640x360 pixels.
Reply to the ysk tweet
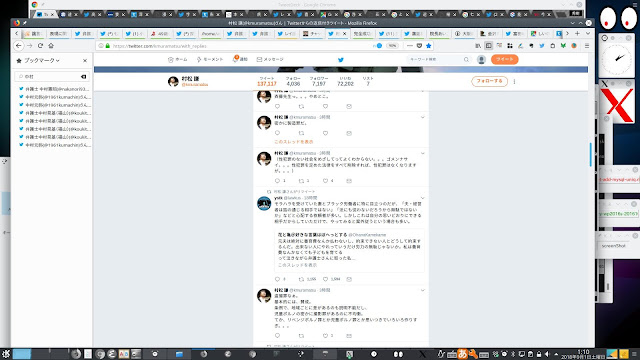(278, 279)
